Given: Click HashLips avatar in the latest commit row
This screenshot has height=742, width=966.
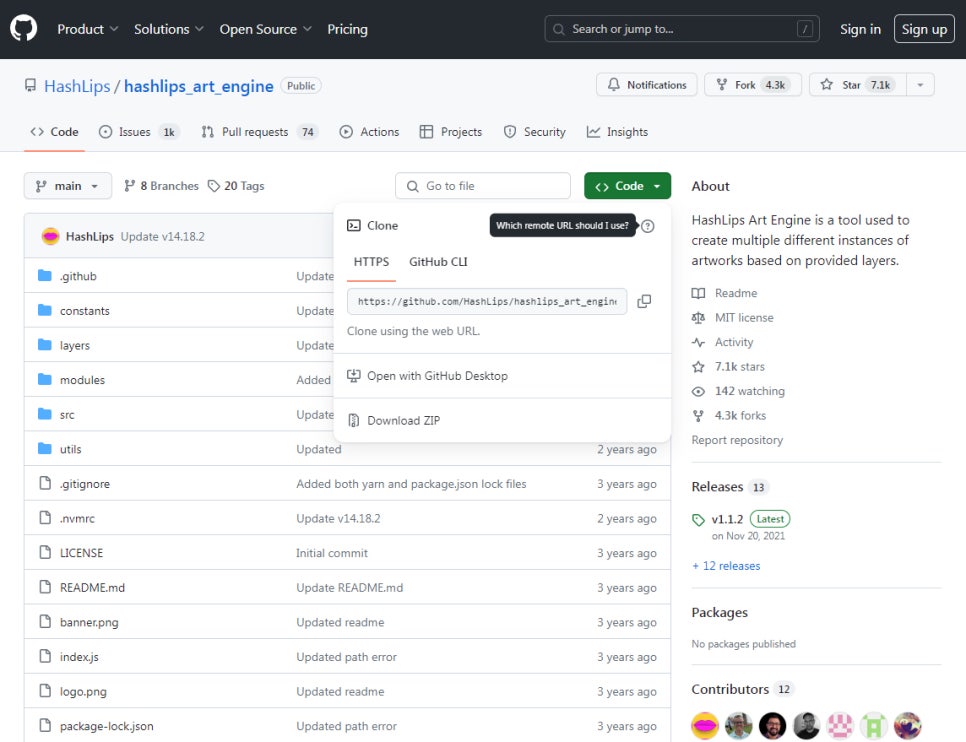Looking at the screenshot, I should pos(51,236).
